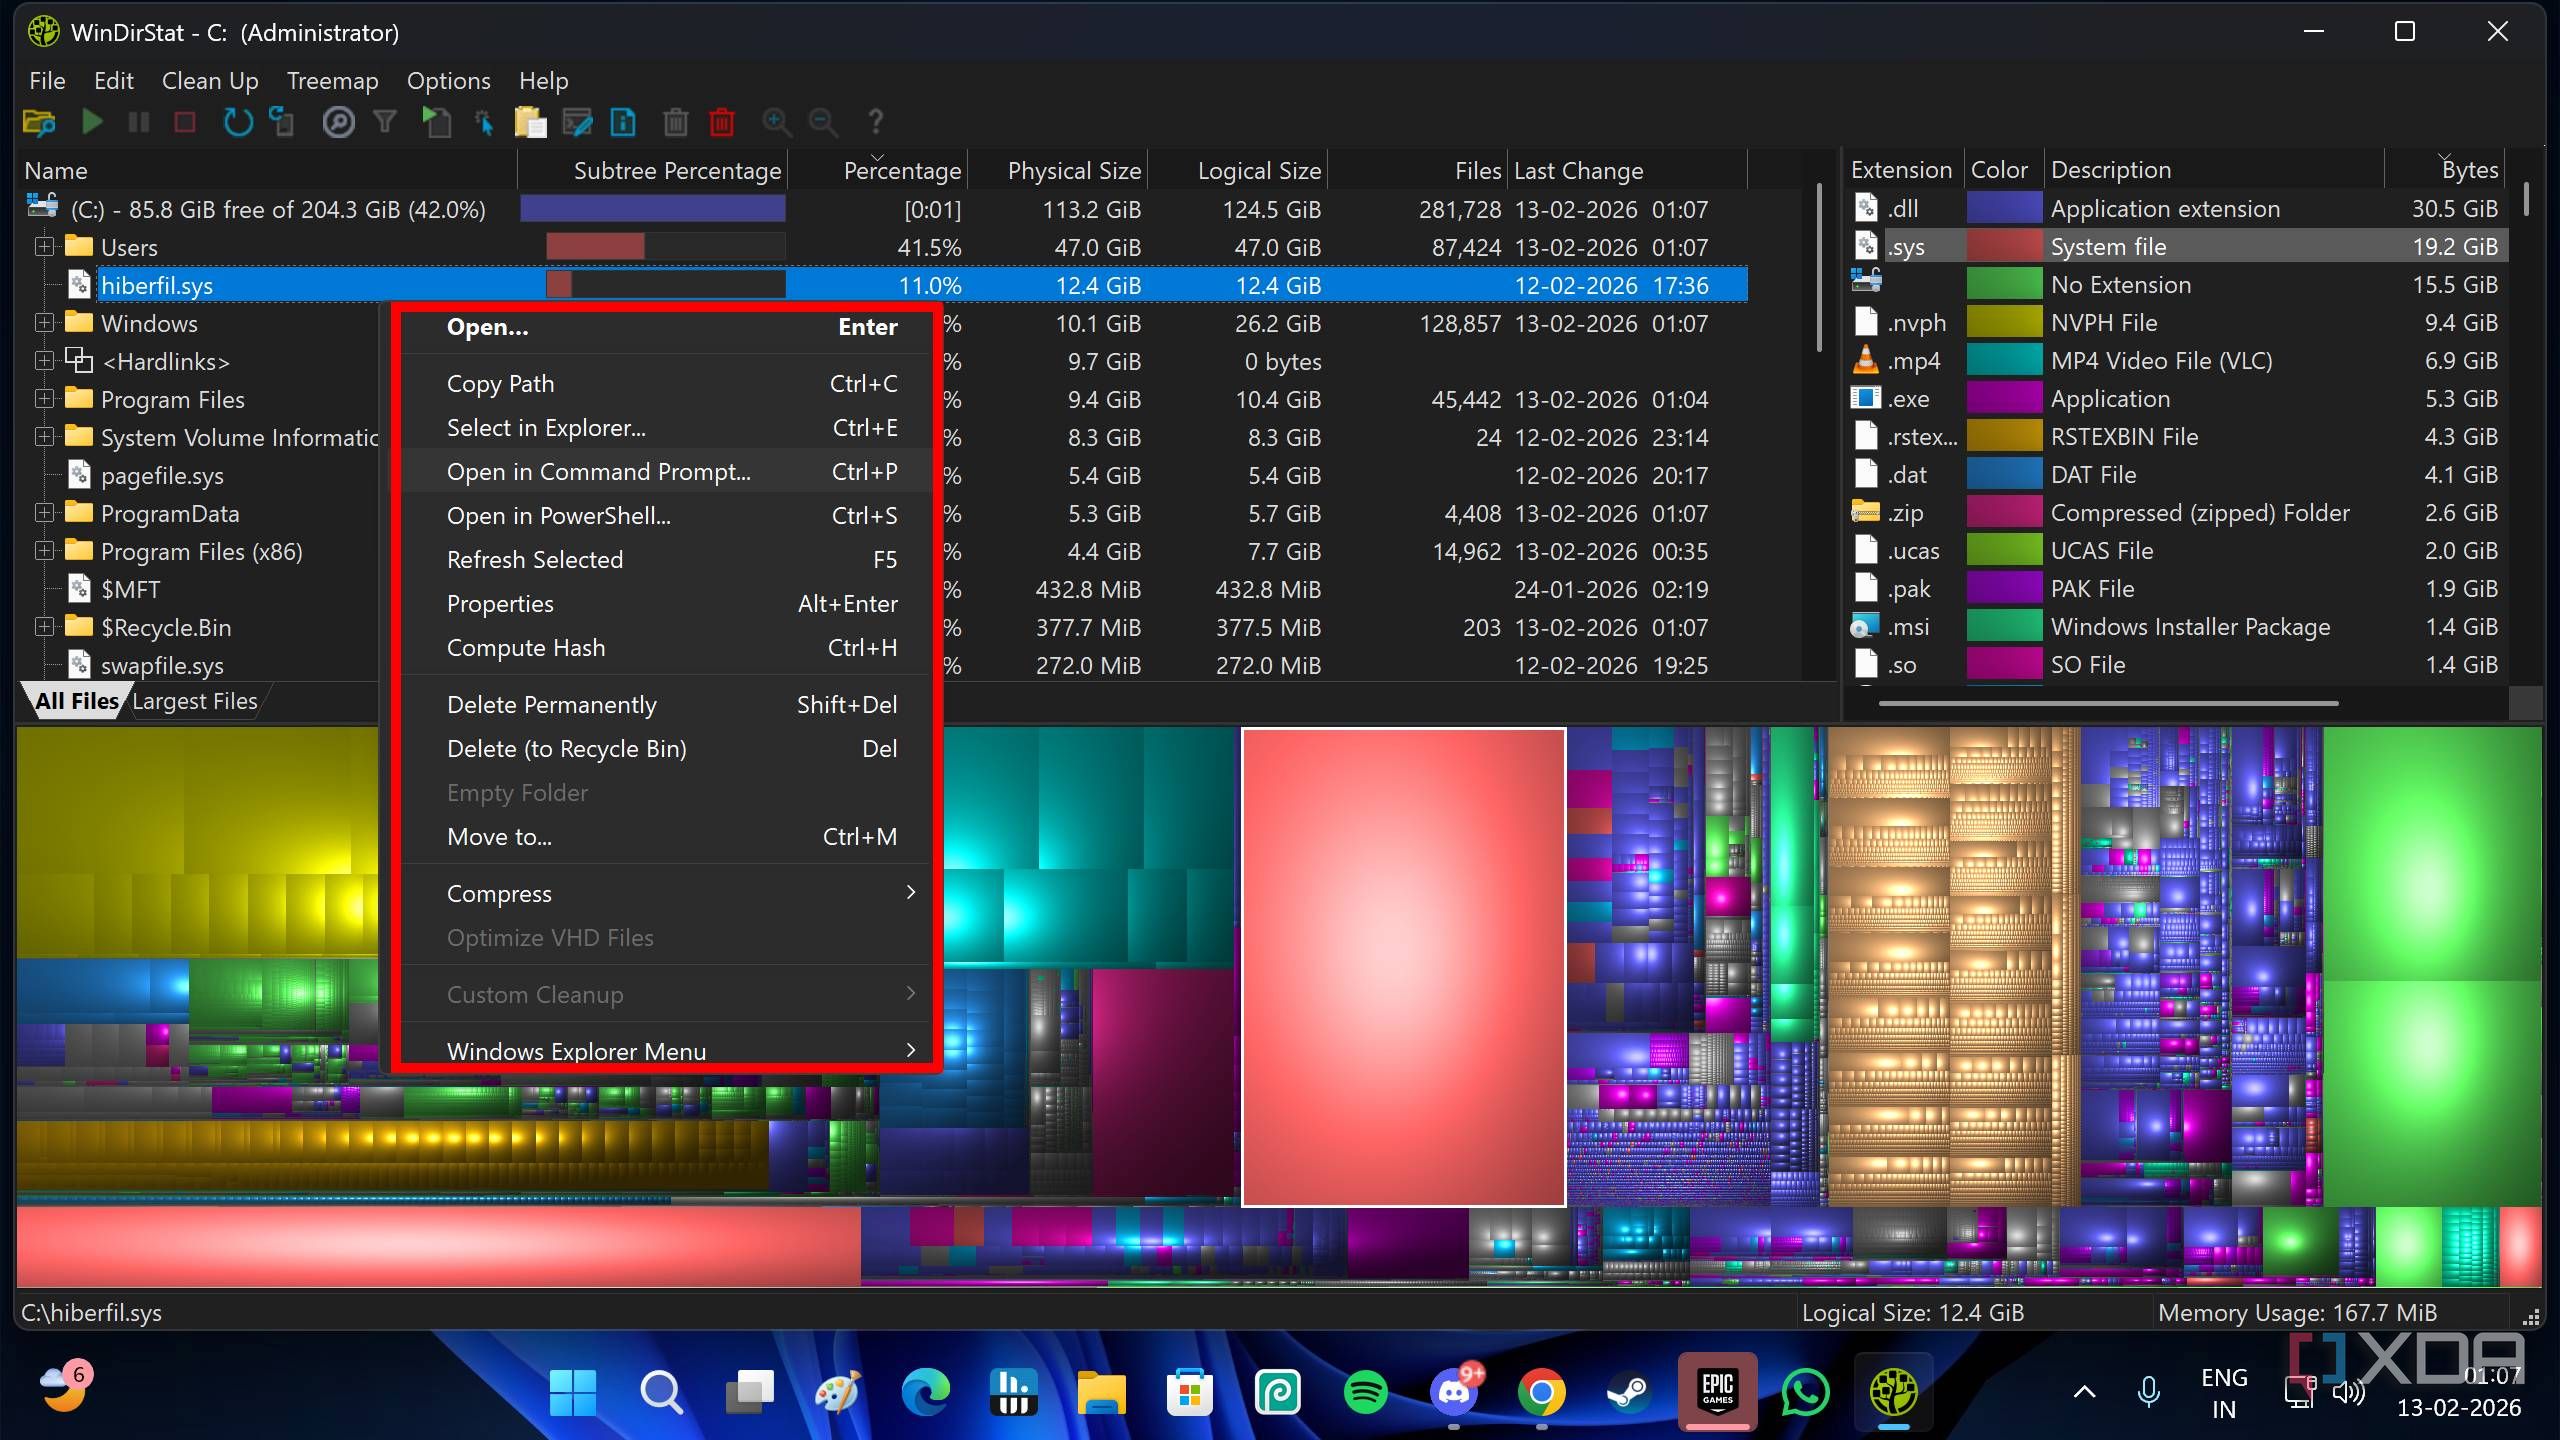Click the Open Item document-with-arrow toolbar icon
Screen dimensions: 2560x1440
[x=437, y=122]
